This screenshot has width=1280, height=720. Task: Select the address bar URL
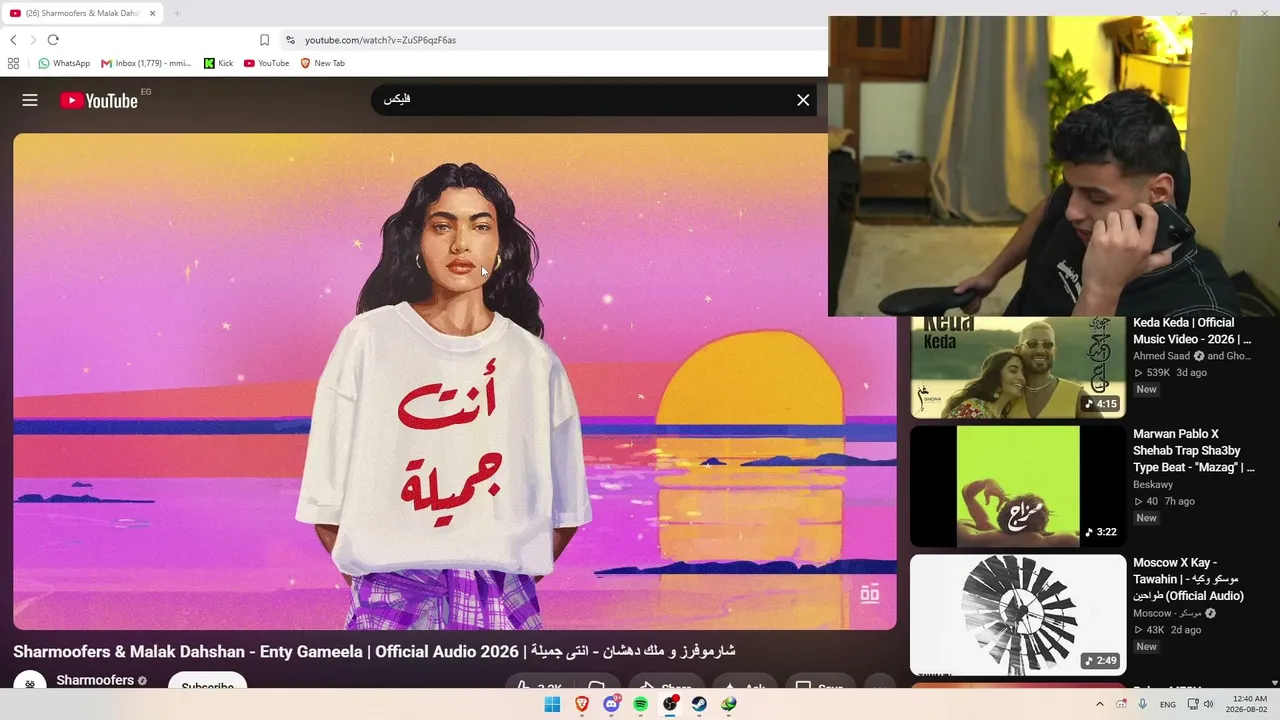click(380, 40)
